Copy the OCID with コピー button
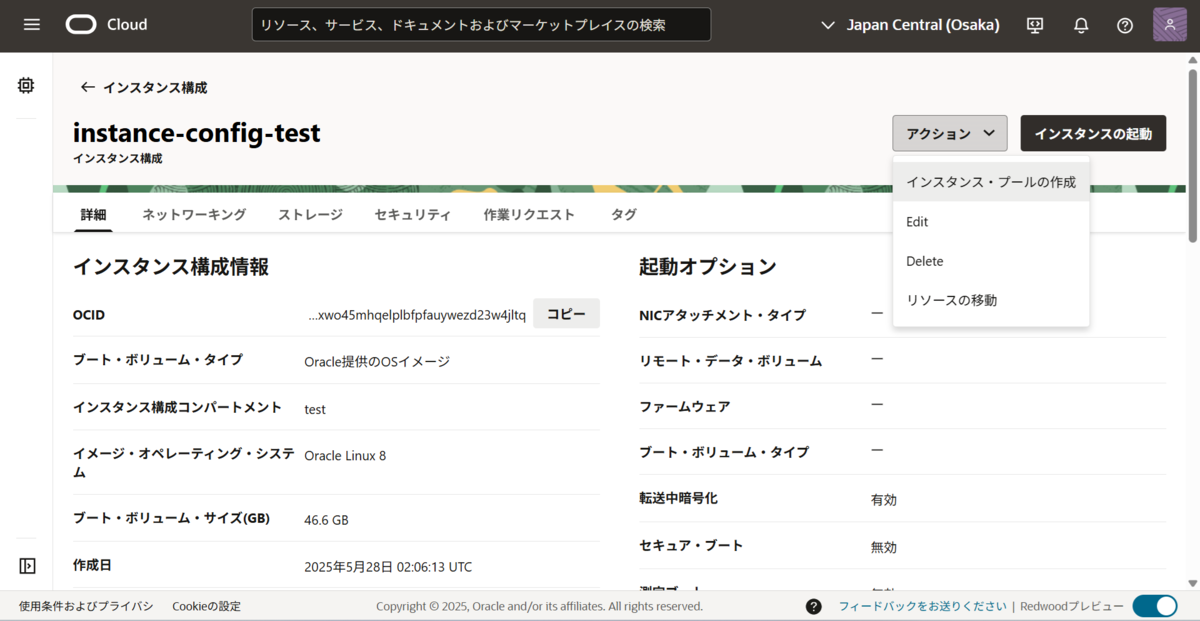This screenshot has width=1200, height=621. point(566,314)
